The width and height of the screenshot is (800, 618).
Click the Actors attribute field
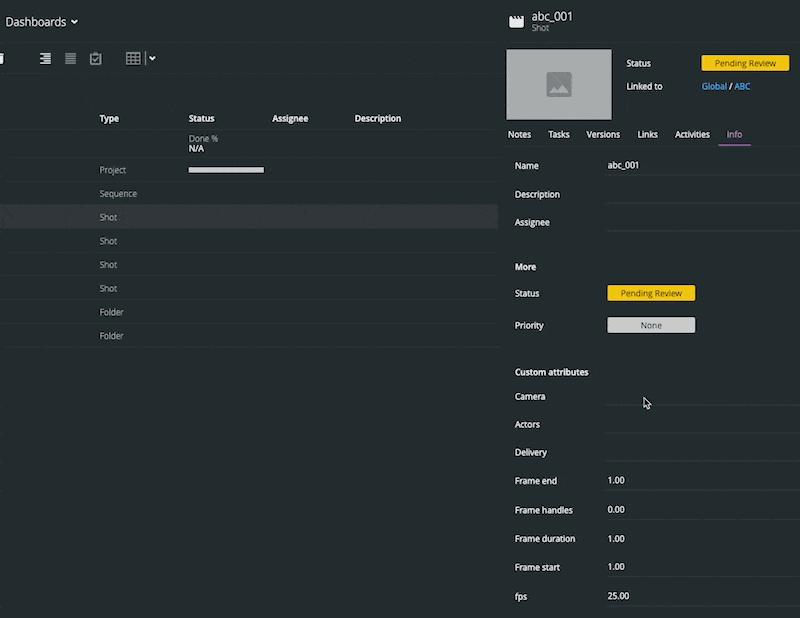click(x=702, y=425)
